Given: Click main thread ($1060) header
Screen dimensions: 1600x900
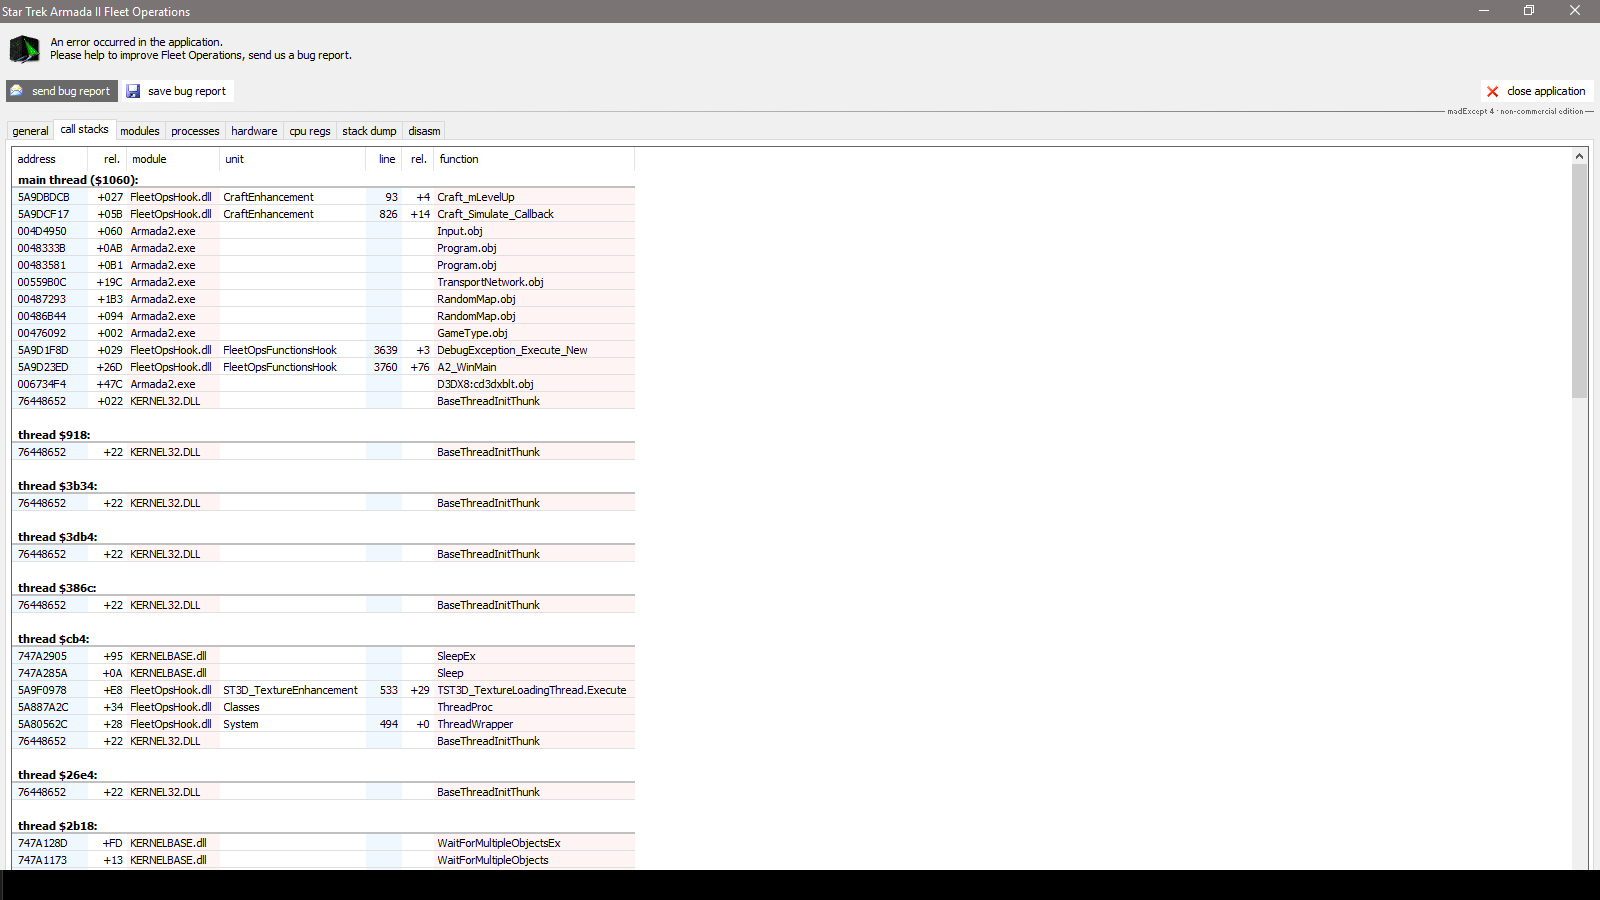Looking at the screenshot, I should pyautogui.click(x=78, y=180).
